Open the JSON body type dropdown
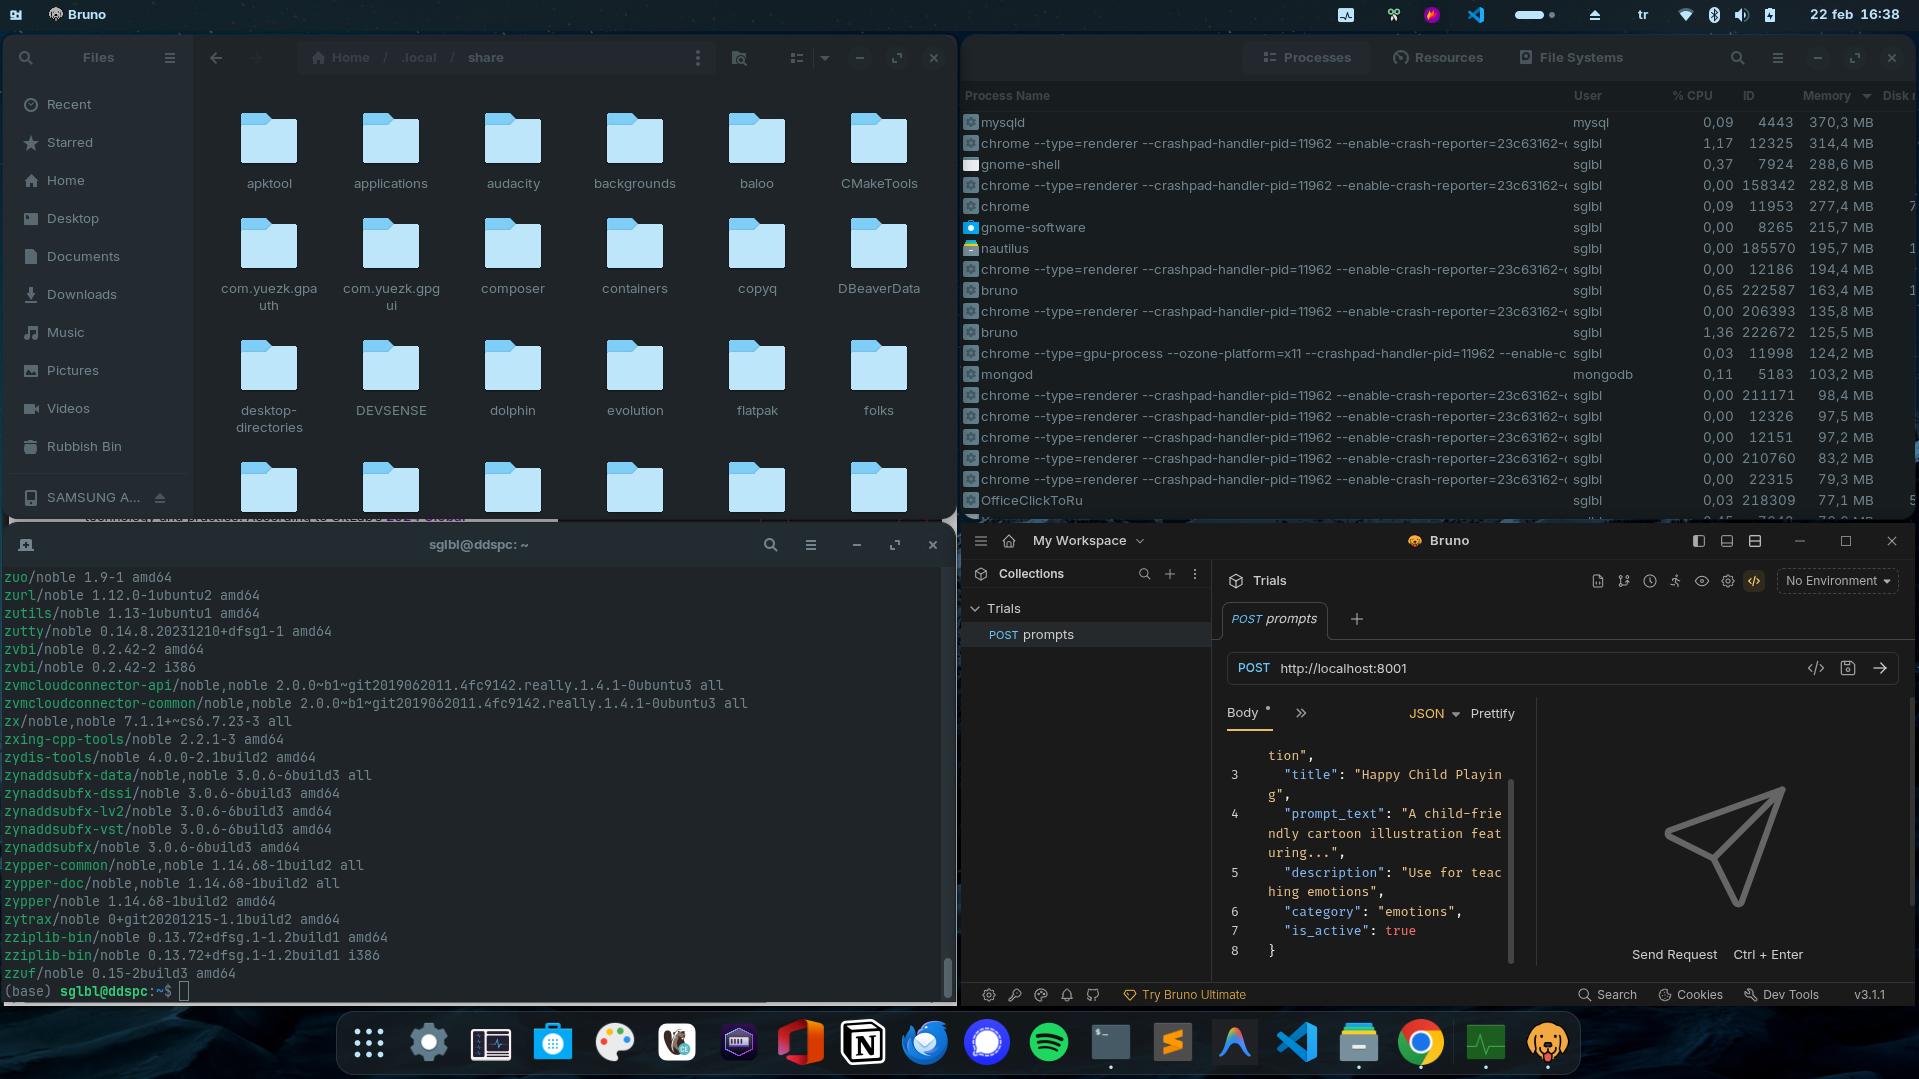 click(1434, 714)
